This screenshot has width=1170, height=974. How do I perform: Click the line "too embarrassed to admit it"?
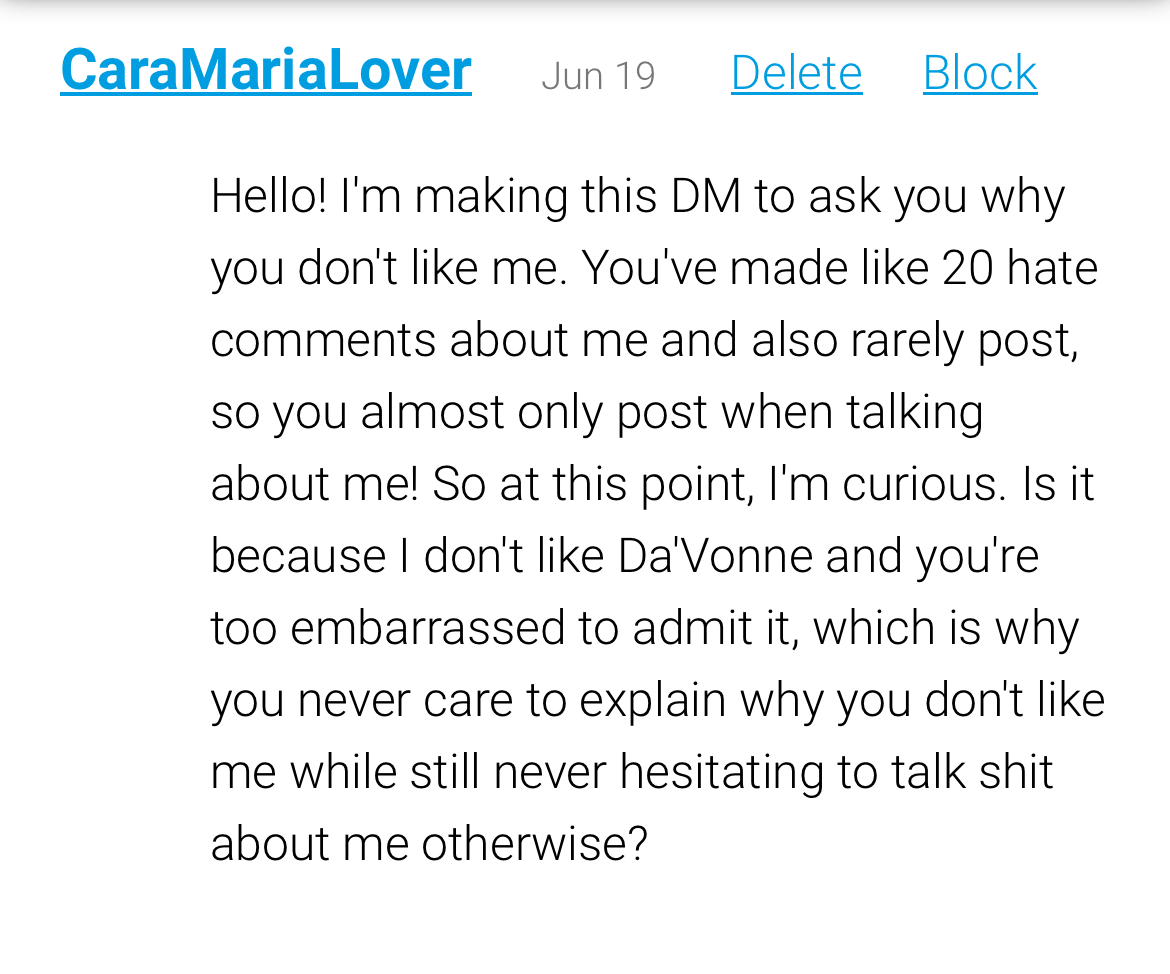pyautogui.click(x=645, y=628)
